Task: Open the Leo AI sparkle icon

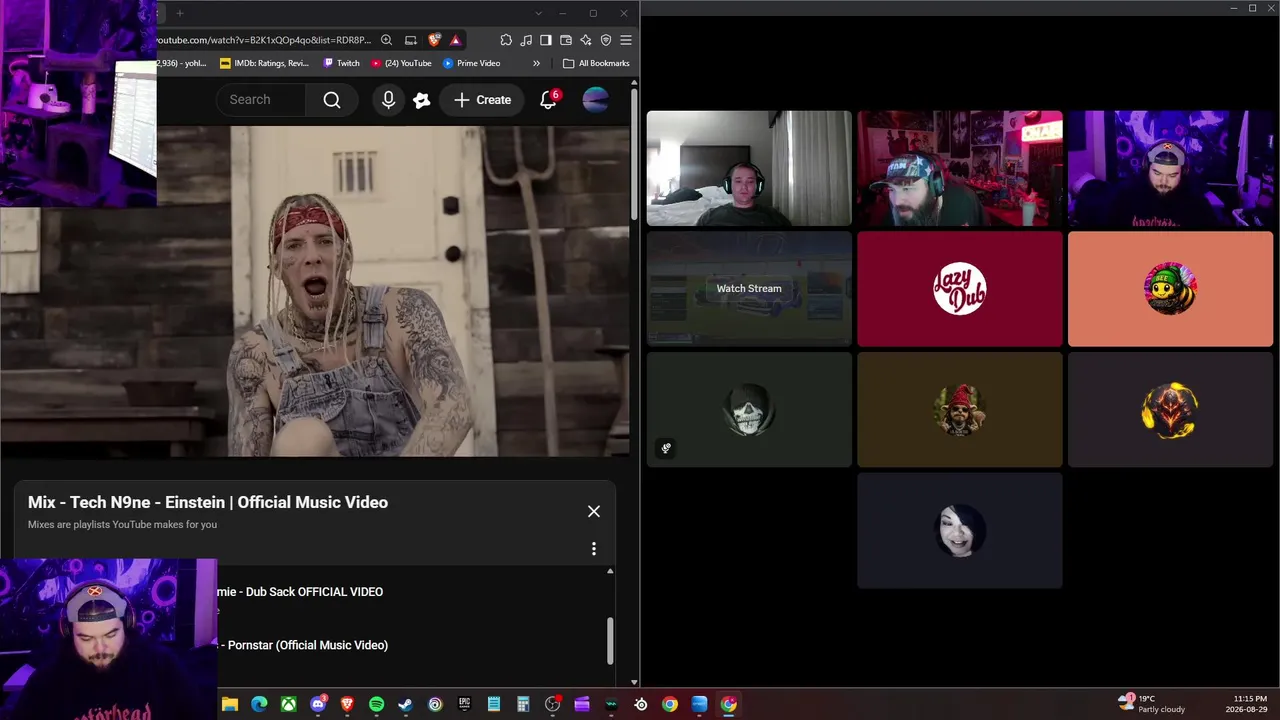Action: point(586,40)
